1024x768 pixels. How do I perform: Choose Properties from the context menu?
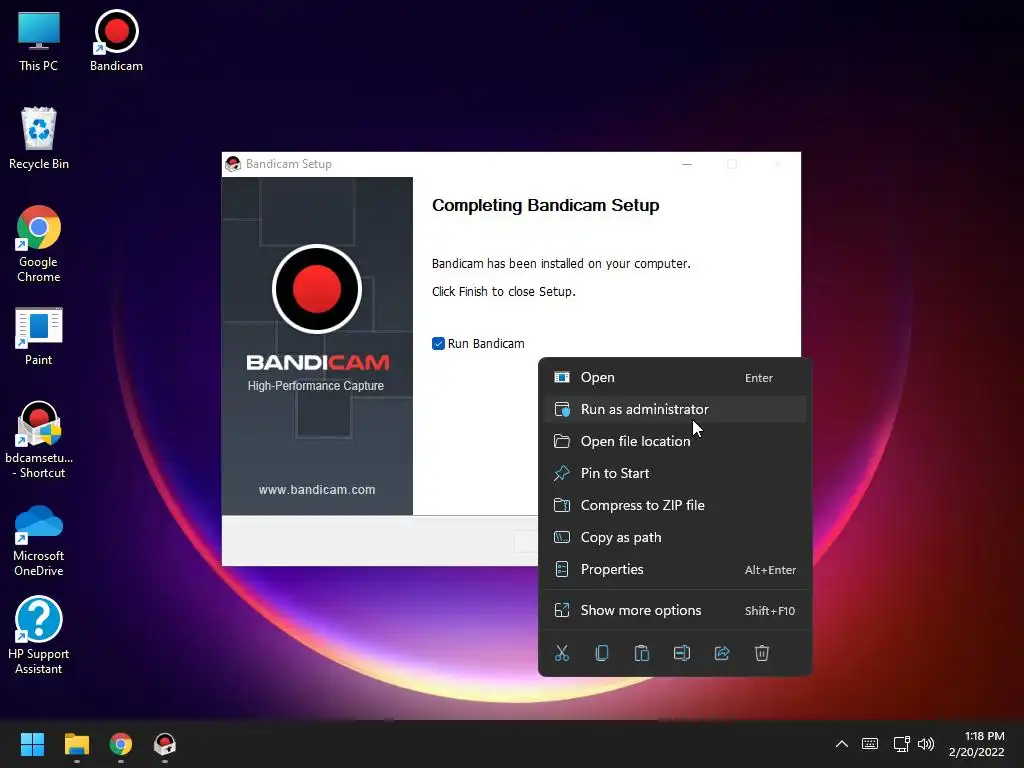[675, 569]
